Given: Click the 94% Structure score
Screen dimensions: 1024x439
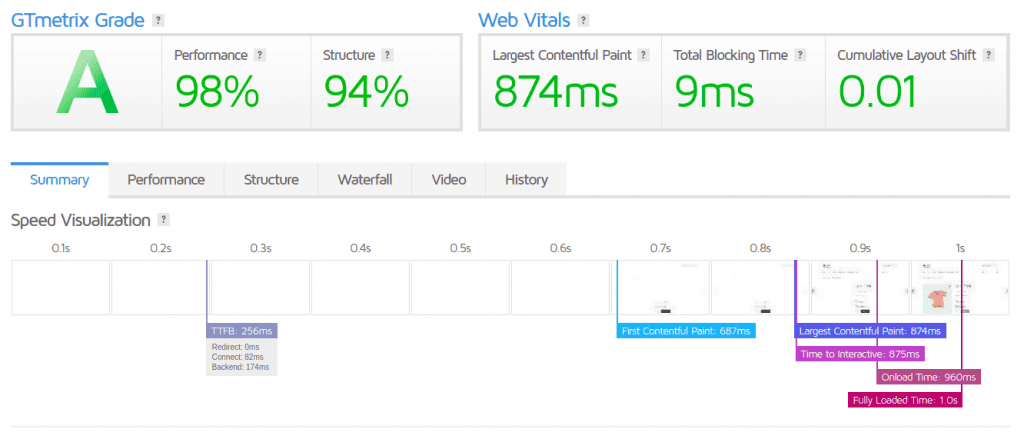Looking at the screenshot, I should click(x=366, y=91).
